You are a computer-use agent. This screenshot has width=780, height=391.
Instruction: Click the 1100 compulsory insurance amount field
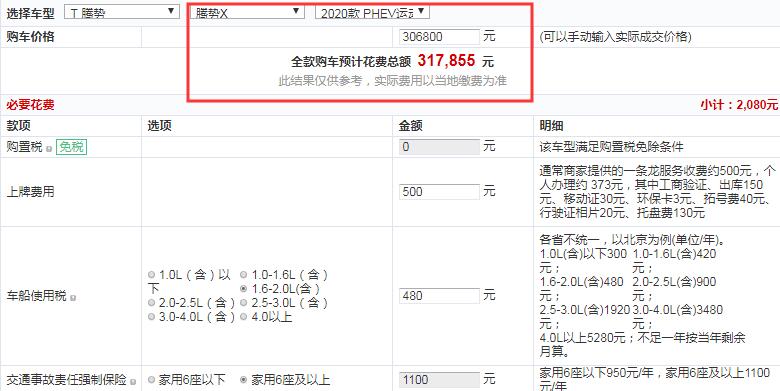[x=440, y=380]
